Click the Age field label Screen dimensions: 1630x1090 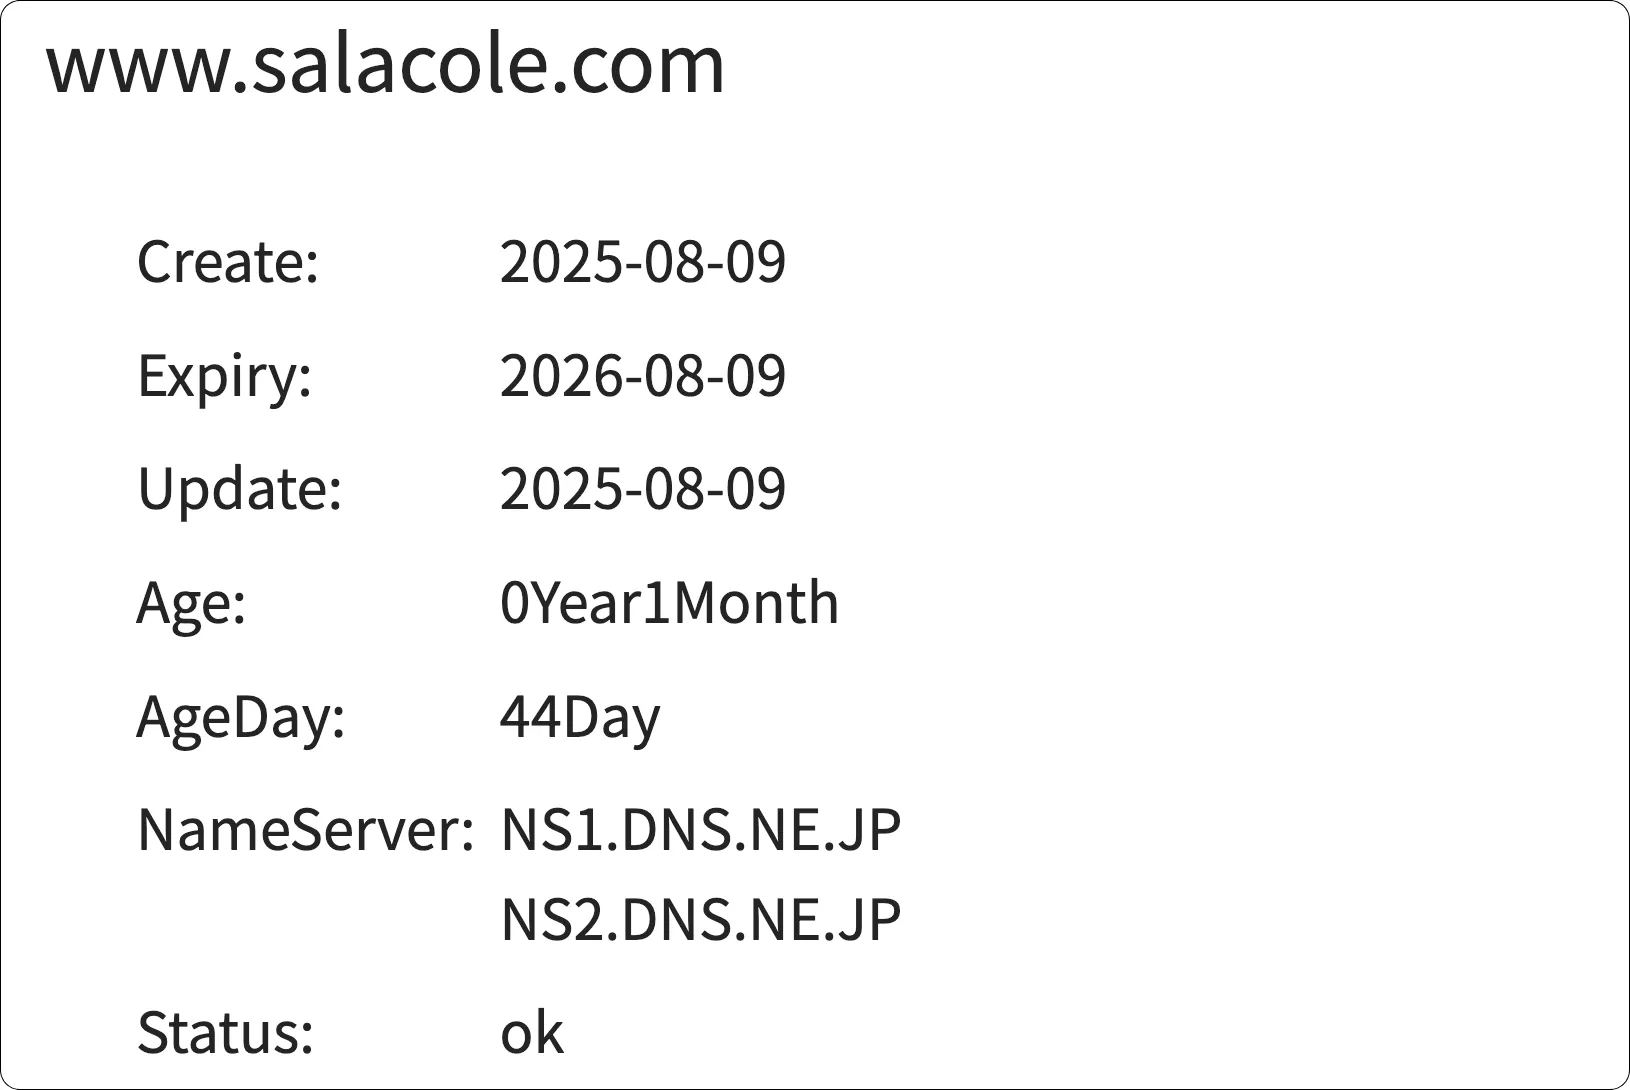click(191, 603)
